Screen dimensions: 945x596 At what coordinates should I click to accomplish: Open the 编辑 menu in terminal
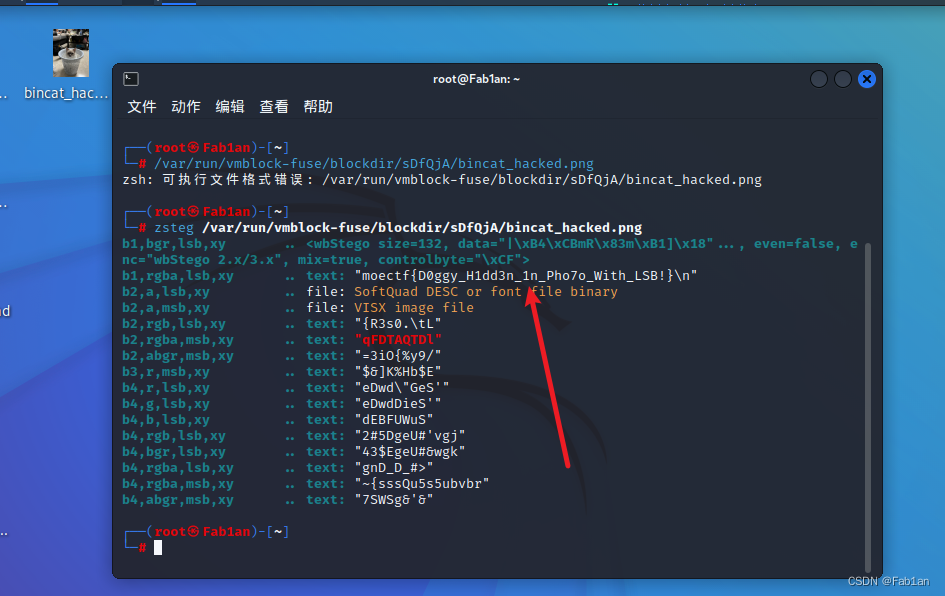coord(230,107)
